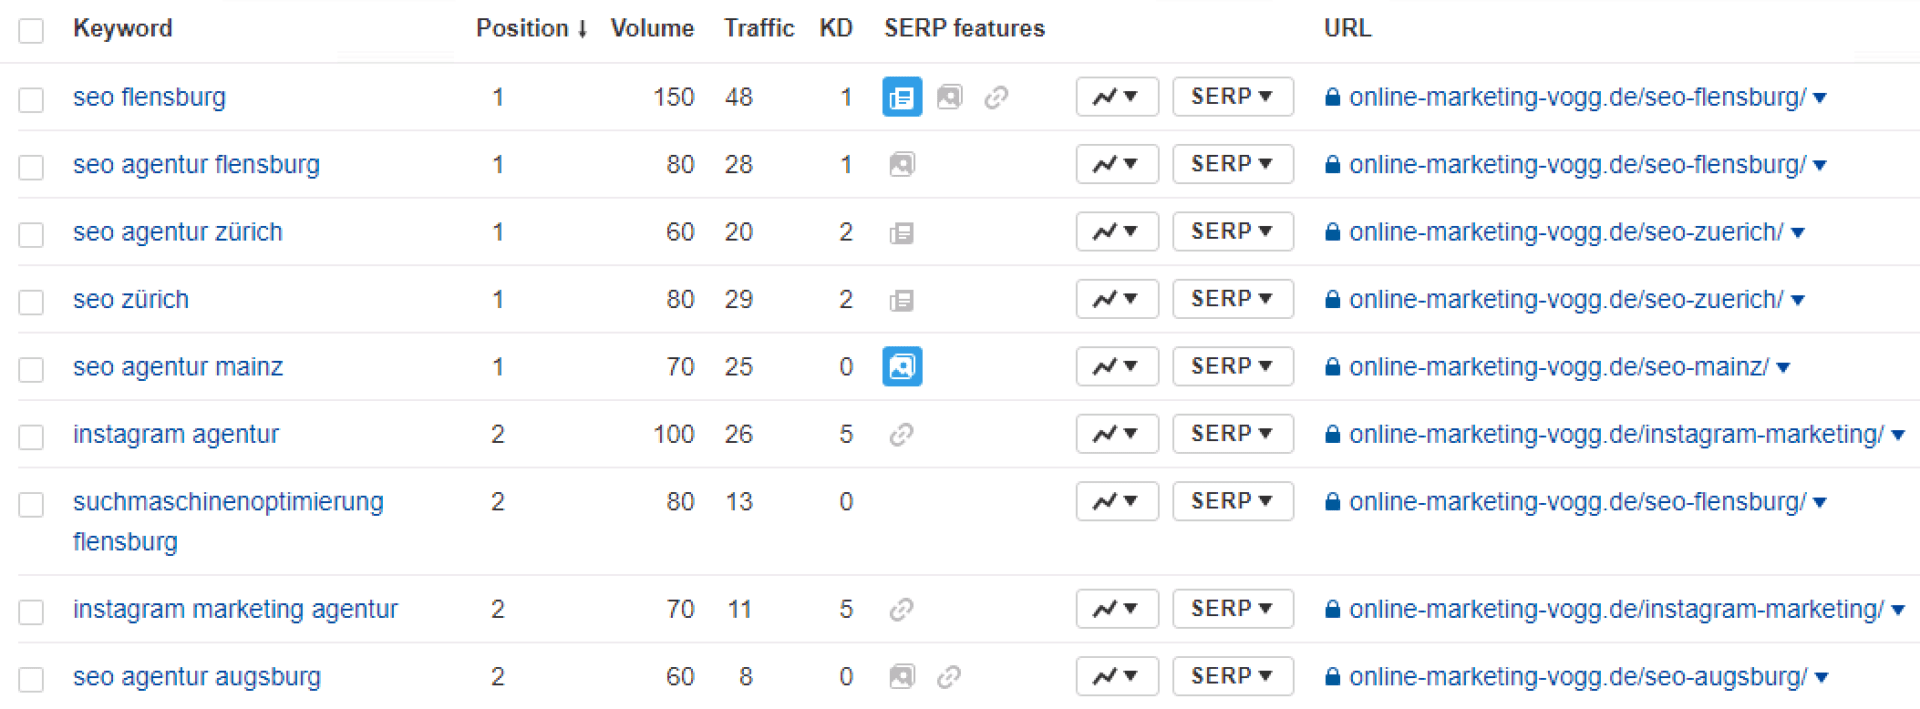Open SERP dropdown for seo agentur flensburg

[1233, 164]
